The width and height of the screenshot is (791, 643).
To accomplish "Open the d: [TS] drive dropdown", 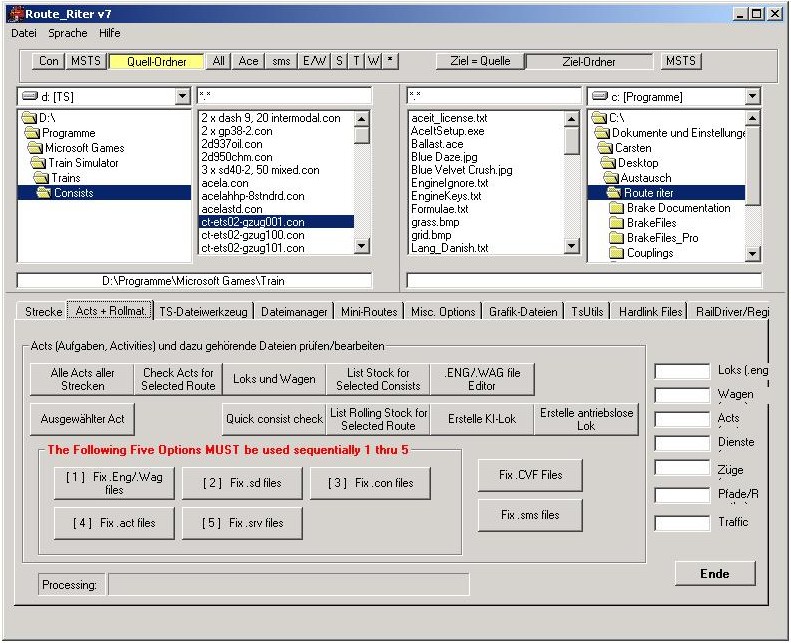I will coord(182,97).
